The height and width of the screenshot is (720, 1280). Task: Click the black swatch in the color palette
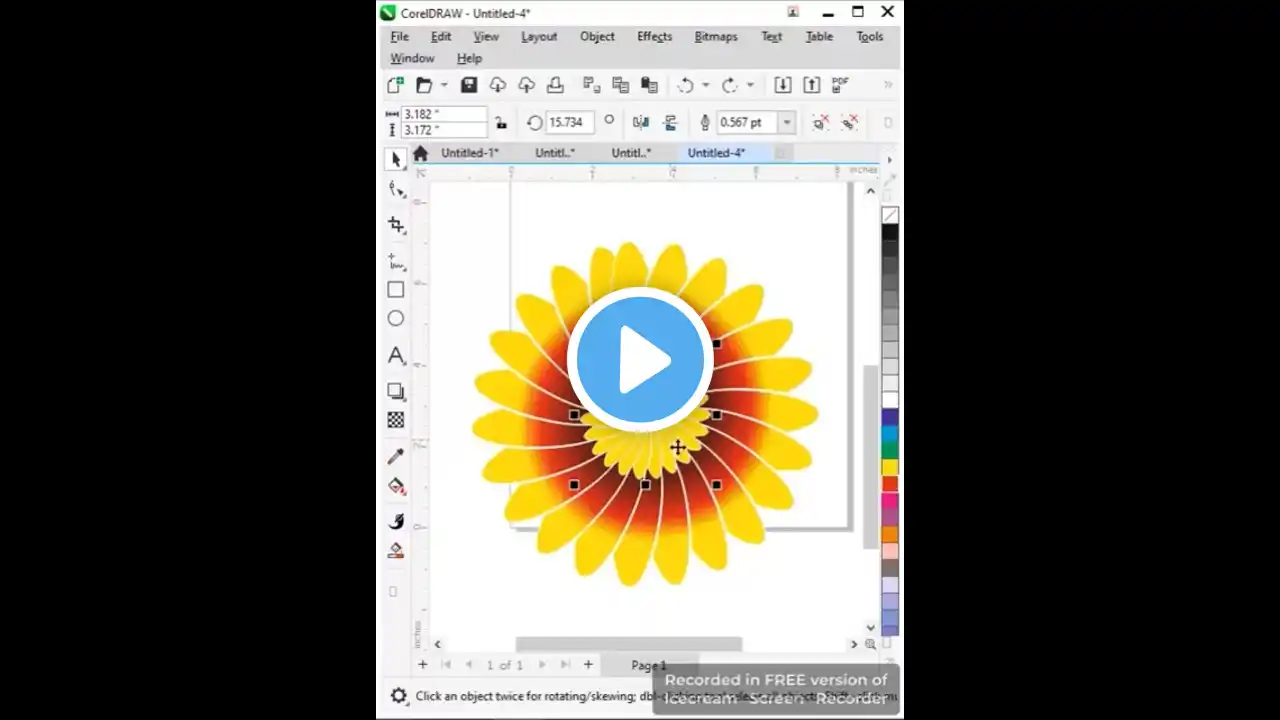(x=890, y=233)
